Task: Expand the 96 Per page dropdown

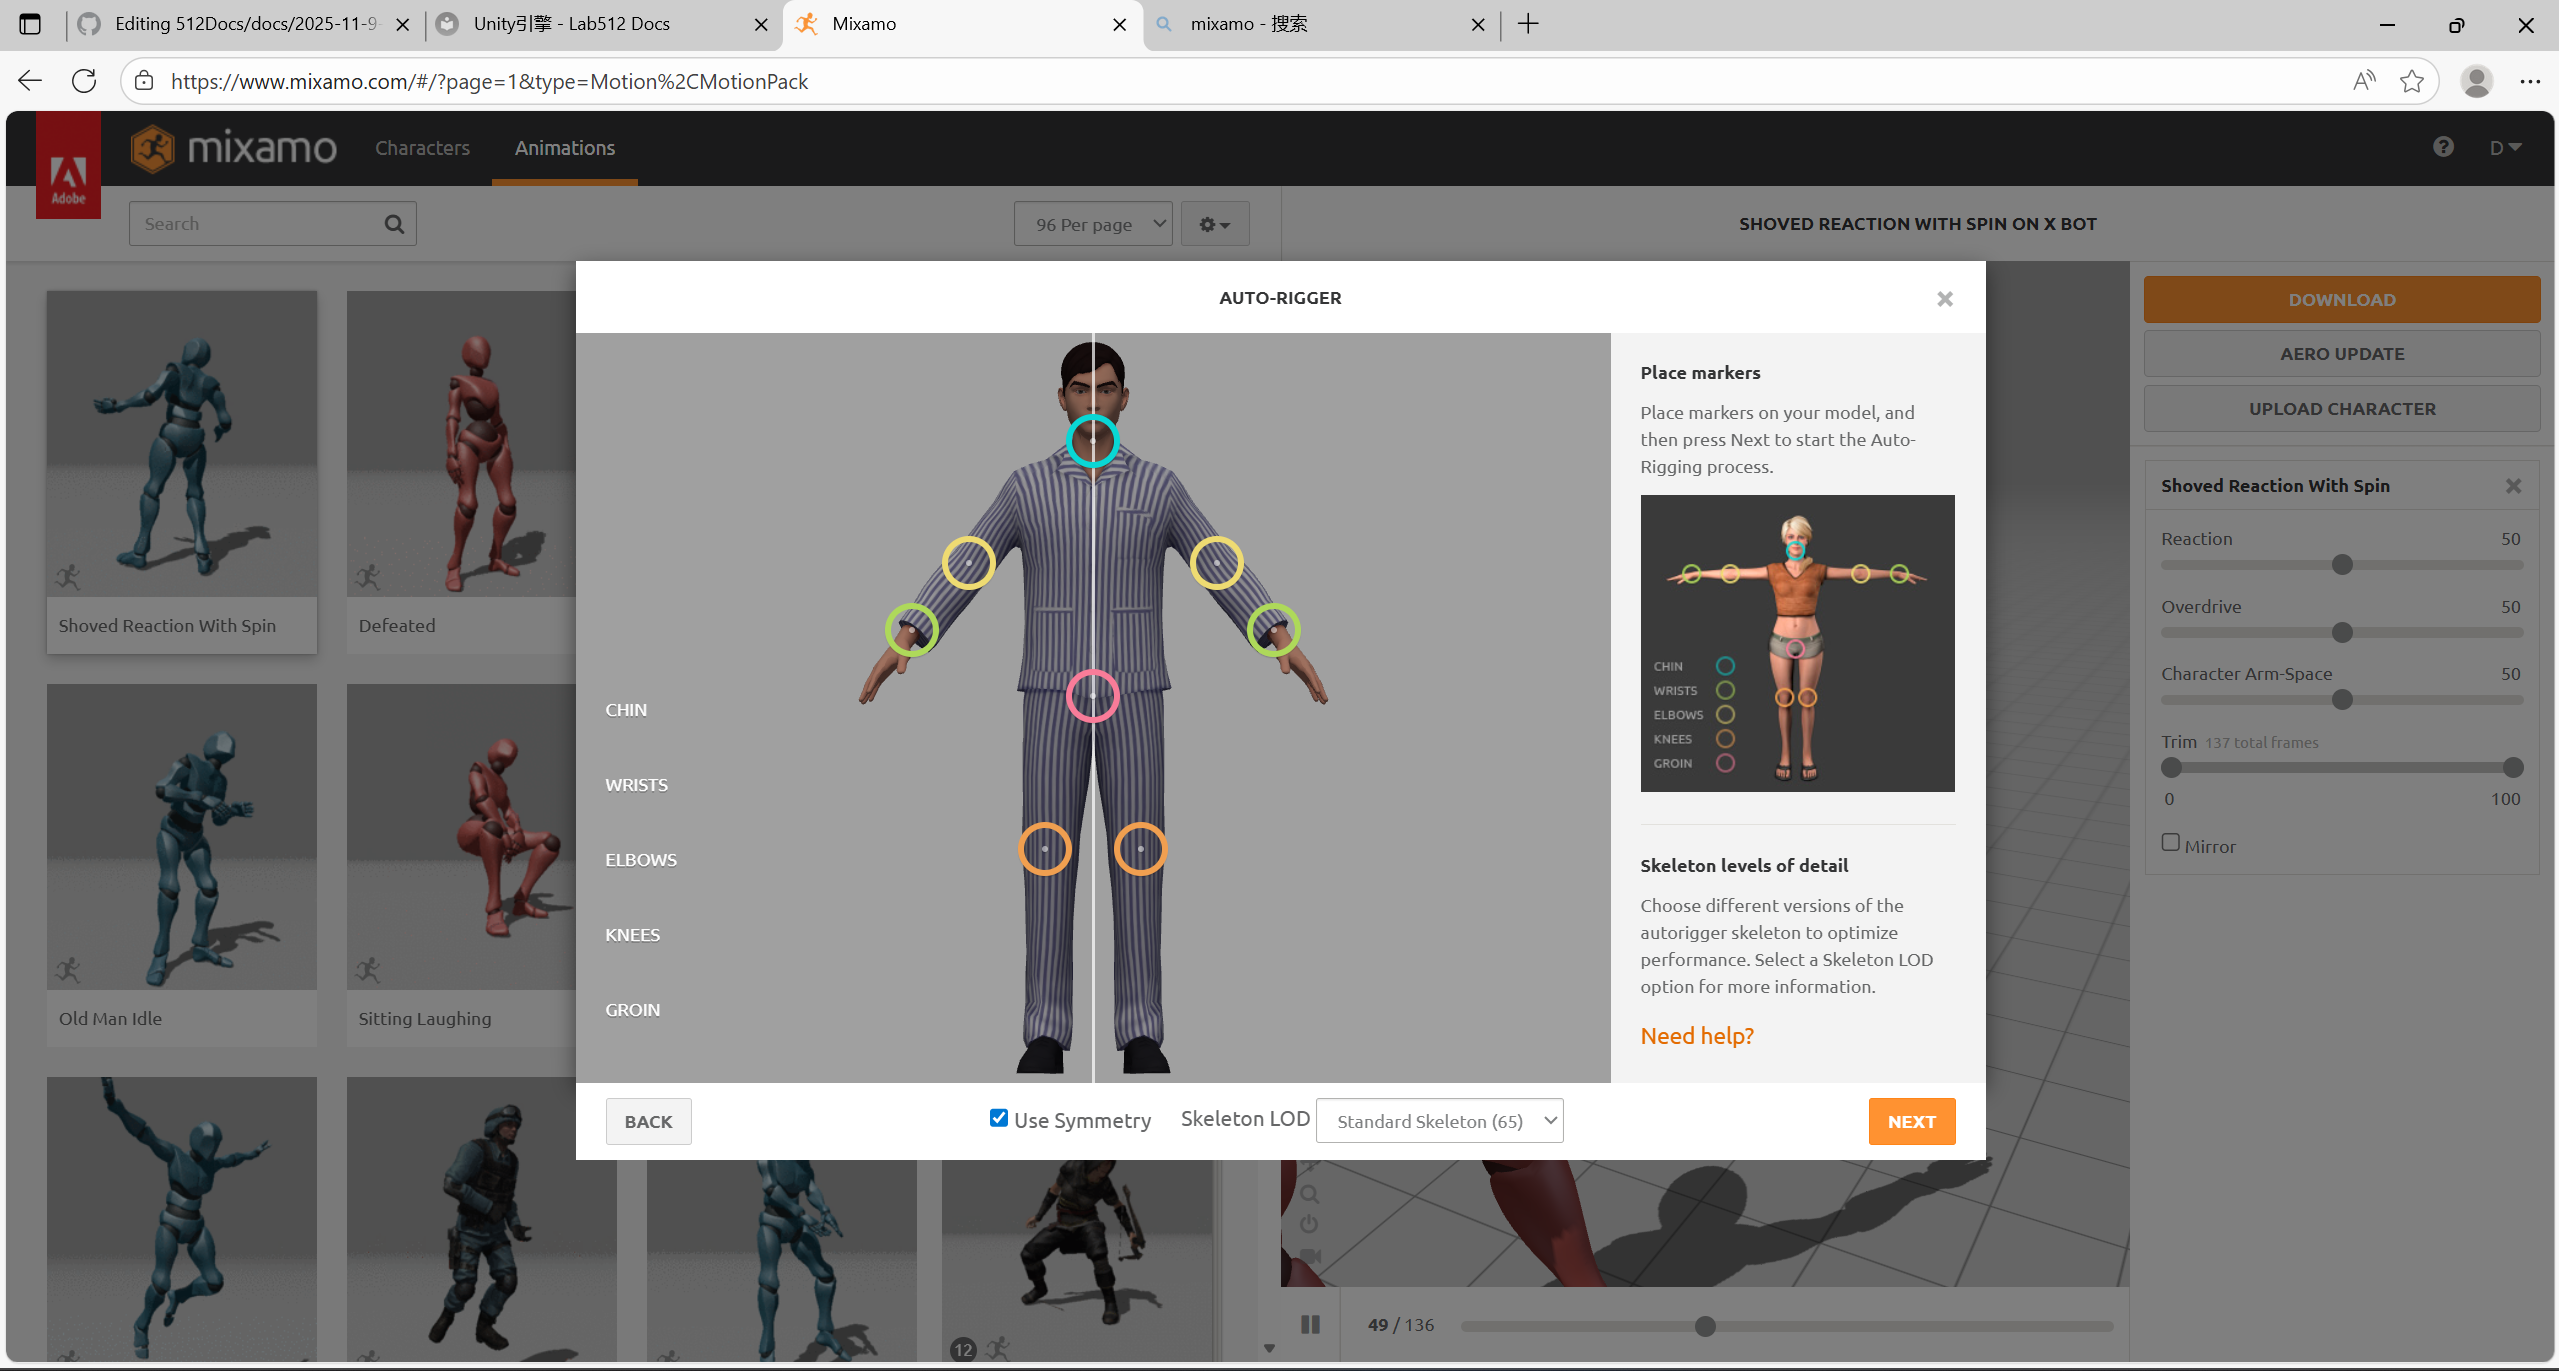Action: (x=1092, y=224)
